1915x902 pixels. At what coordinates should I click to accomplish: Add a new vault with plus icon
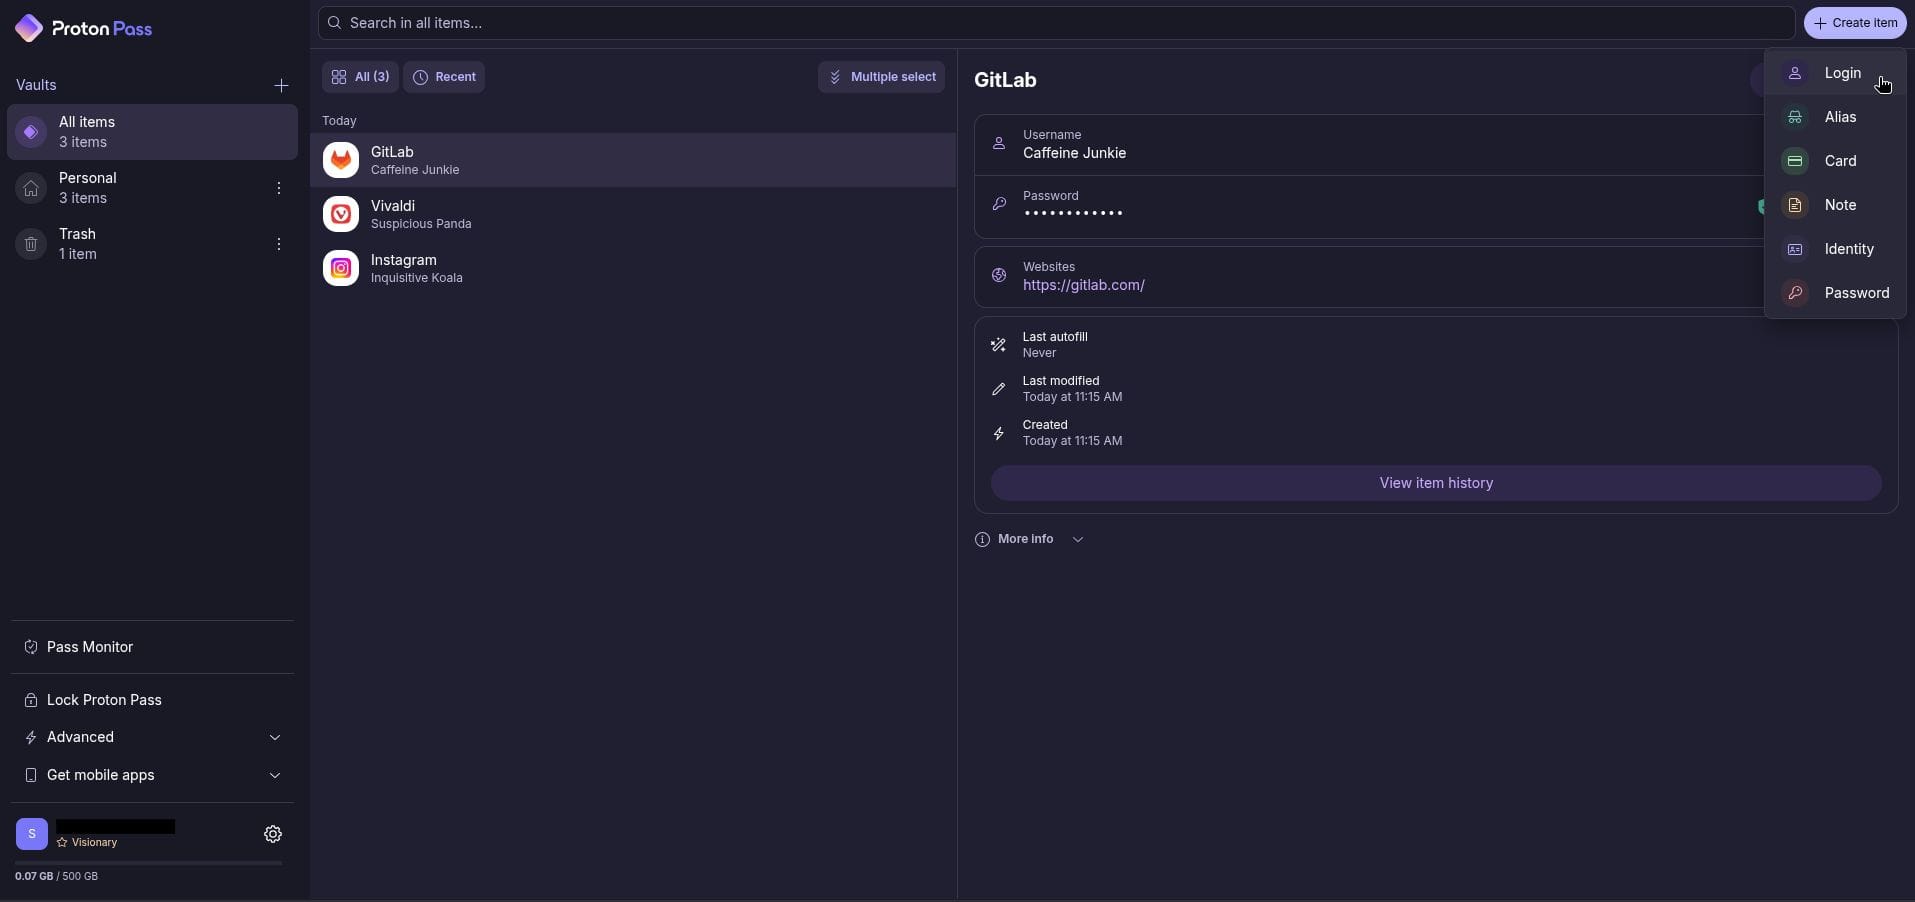click(x=281, y=86)
